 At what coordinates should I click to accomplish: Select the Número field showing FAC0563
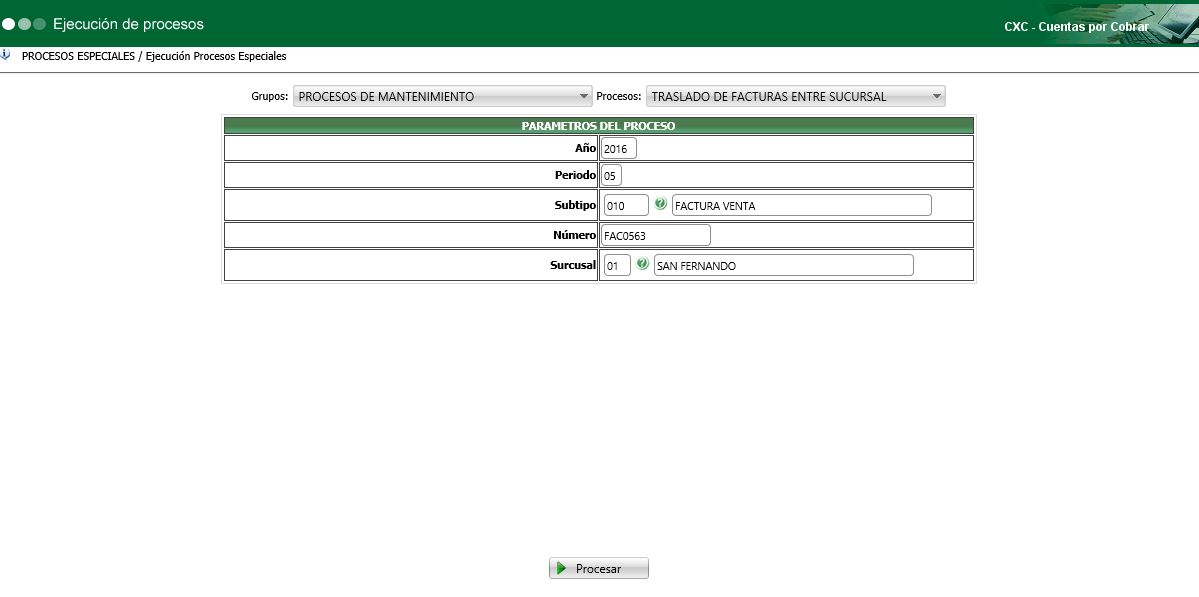[655, 234]
